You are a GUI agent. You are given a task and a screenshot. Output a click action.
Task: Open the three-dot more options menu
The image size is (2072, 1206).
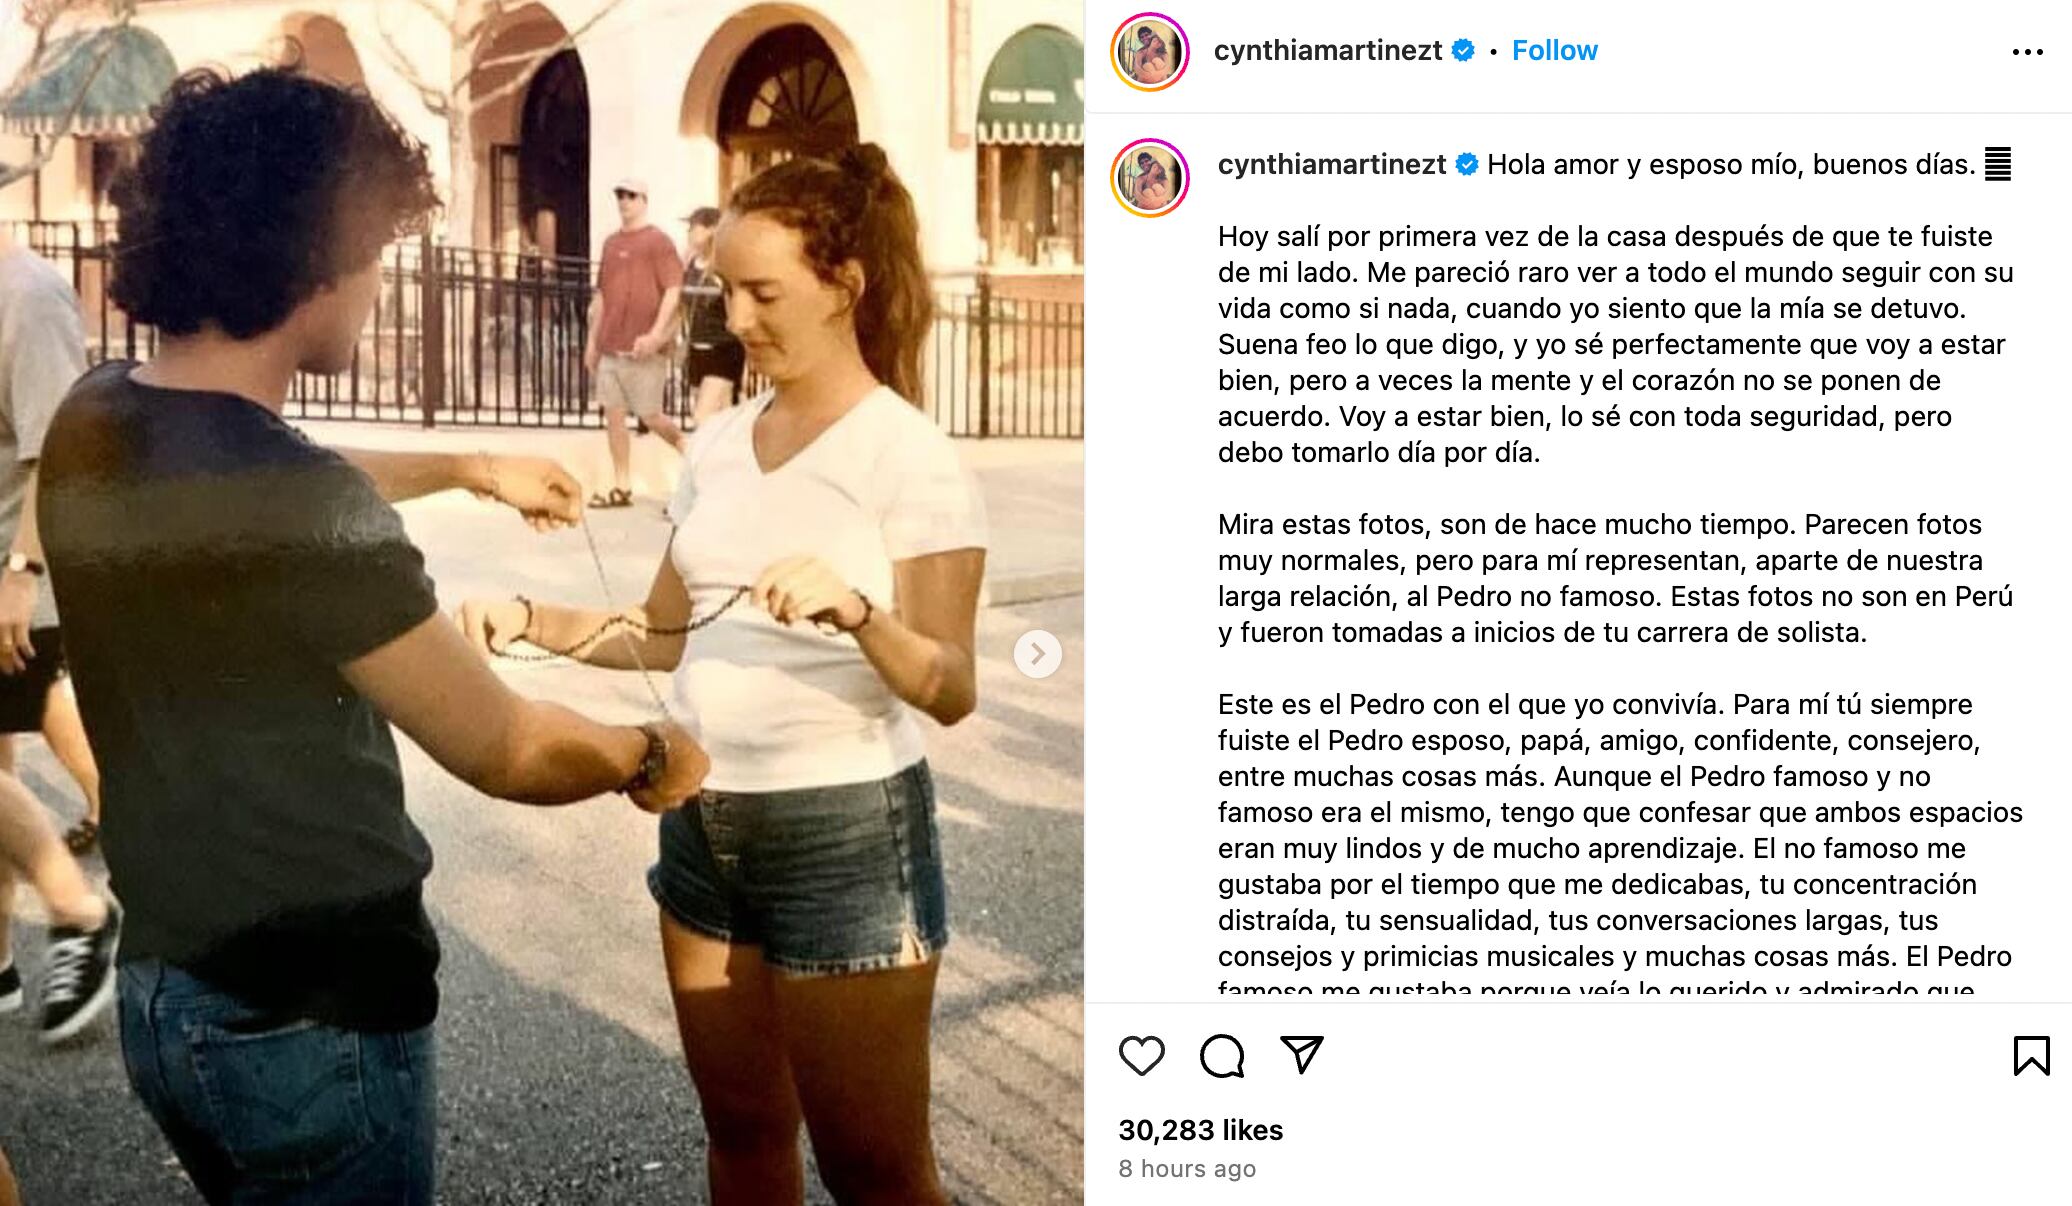click(x=2027, y=52)
